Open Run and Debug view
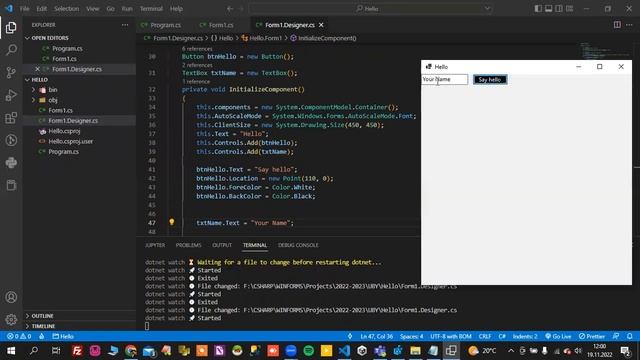The image size is (640, 360). 11,95
